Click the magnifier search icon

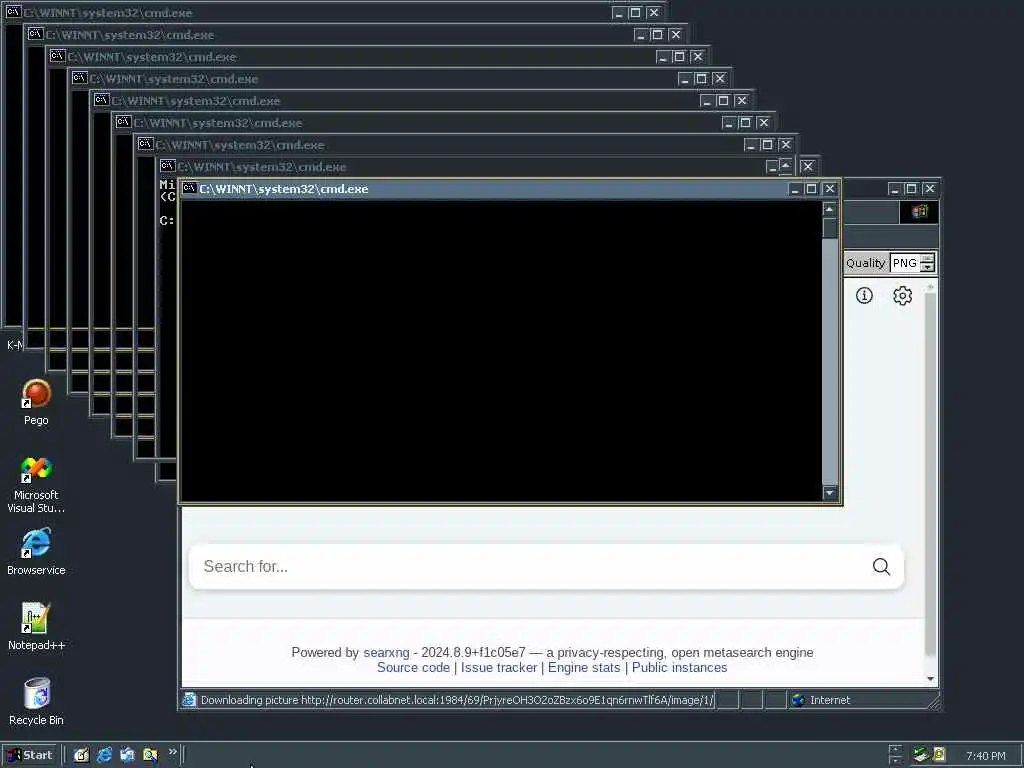pos(881,566)
